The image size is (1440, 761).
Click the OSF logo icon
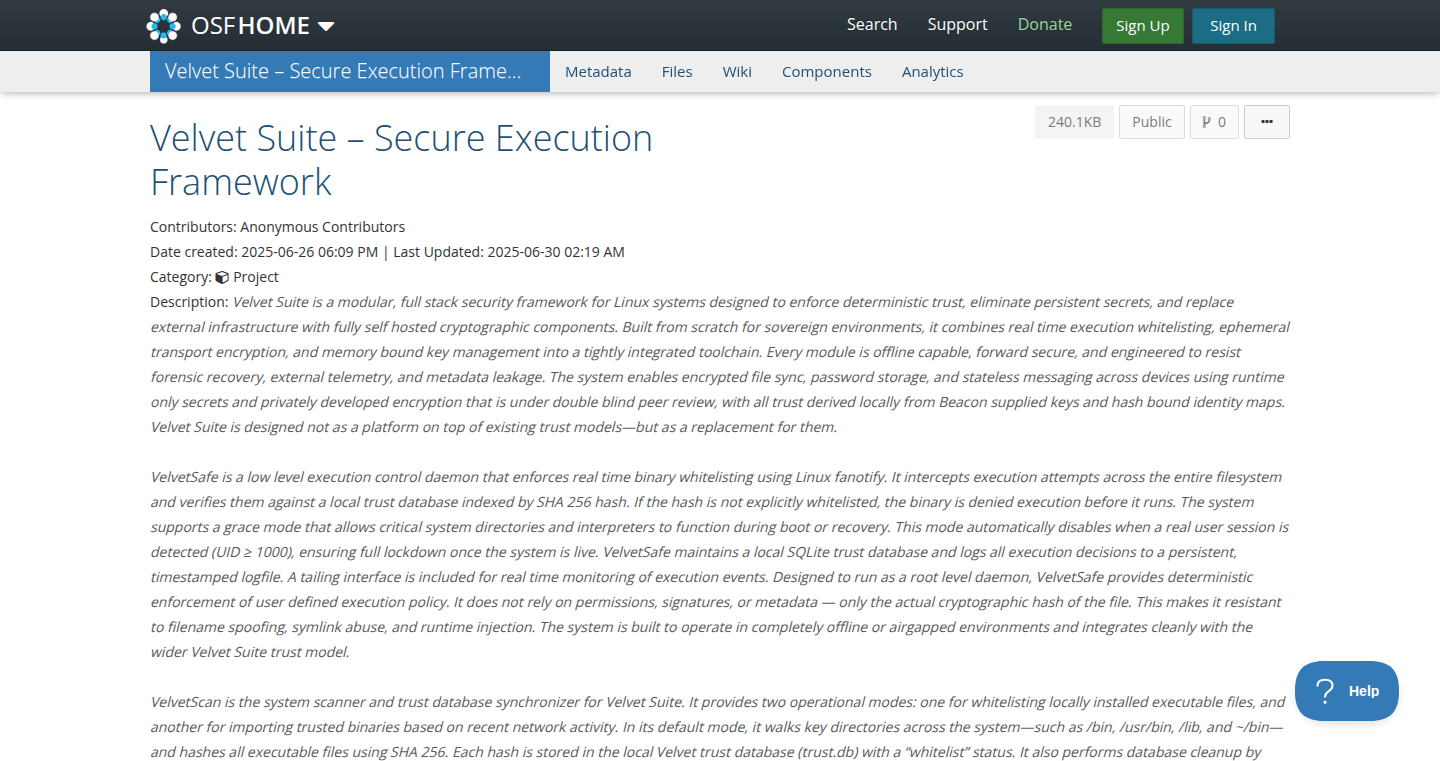tap(163, 26)
